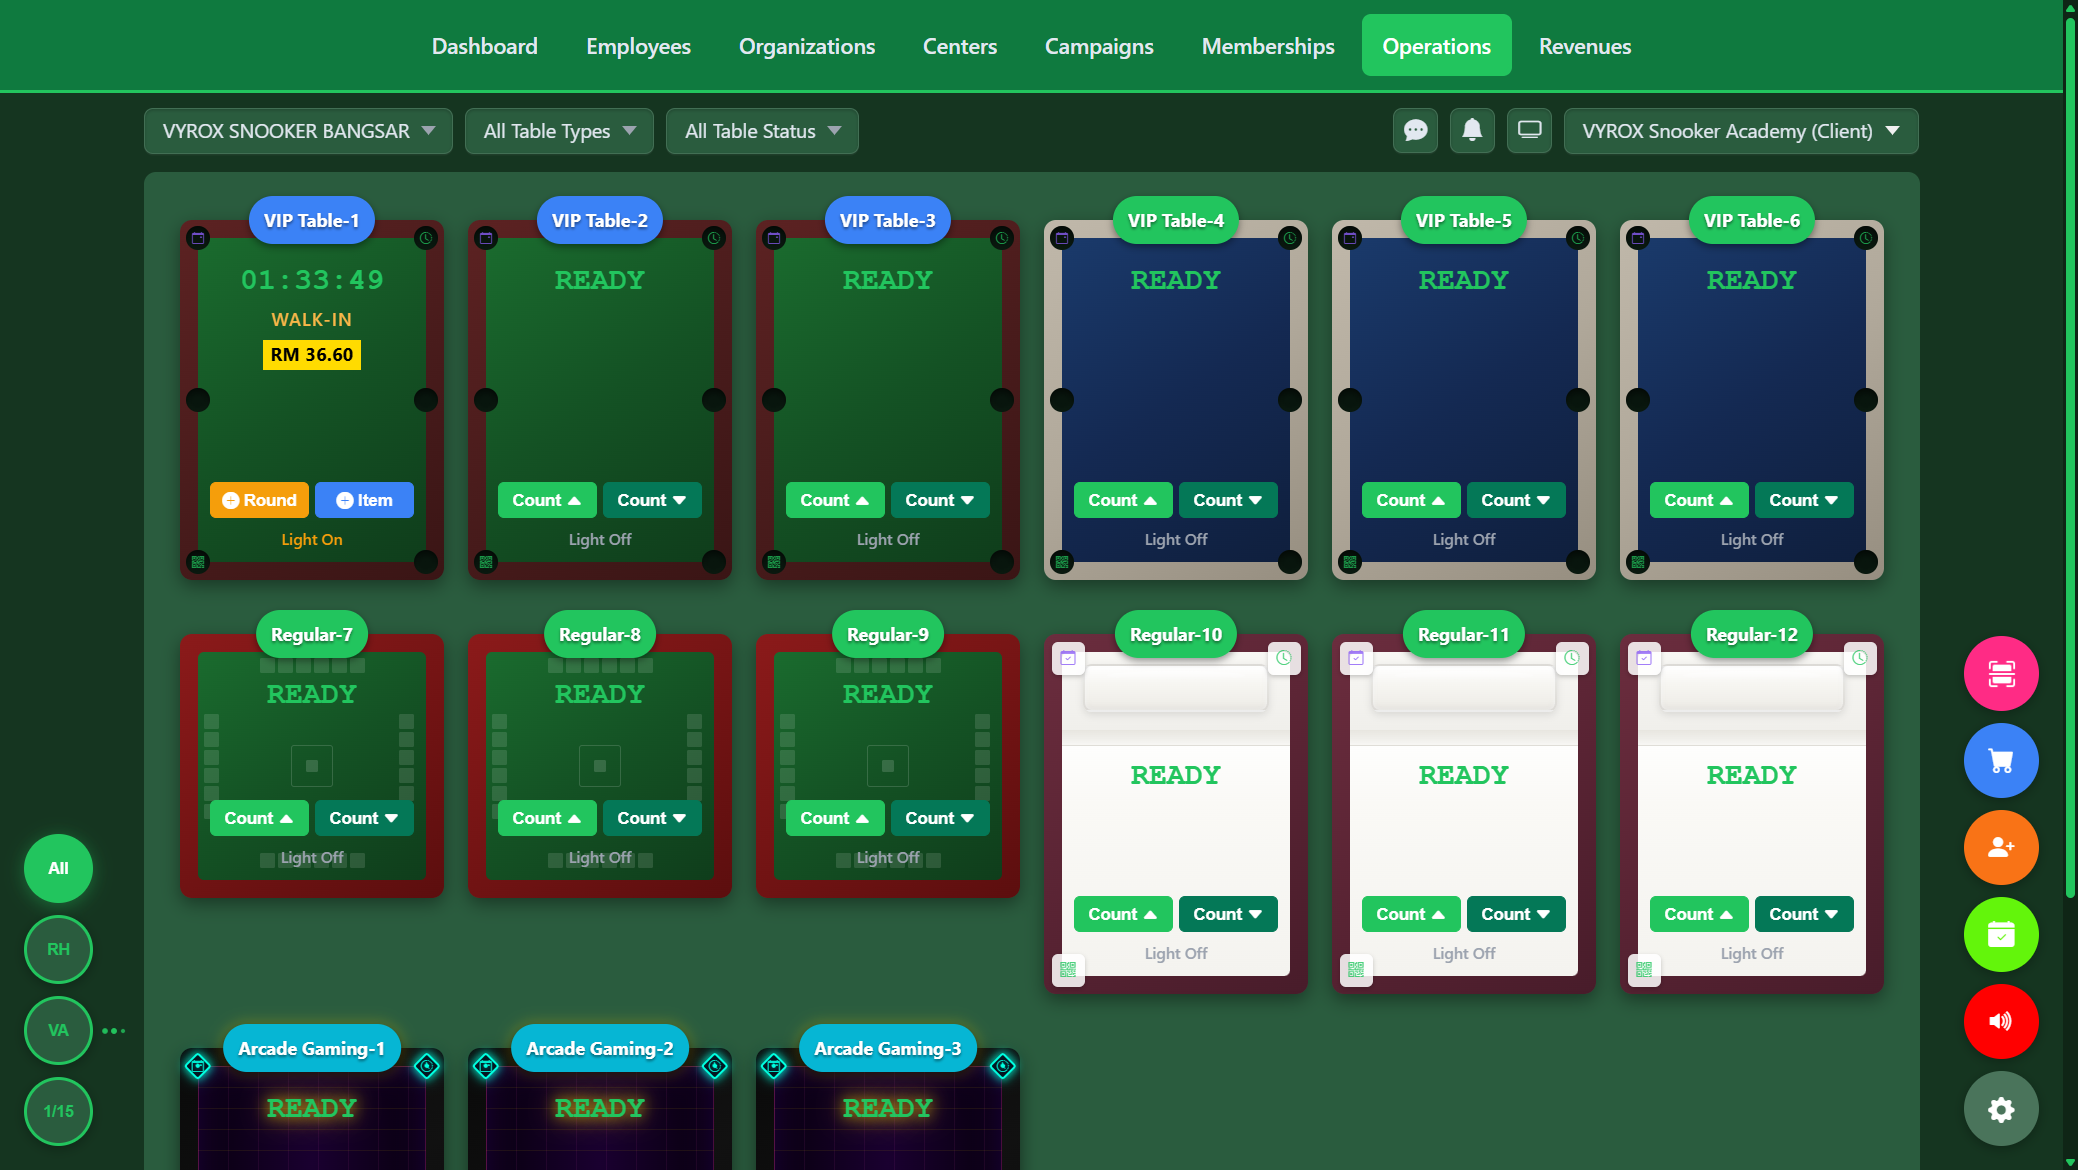The height and width of the screenshot is (1170, 2078).
Task: Click clock icon on VIP Table-6
Action: tap(1866, 238)
